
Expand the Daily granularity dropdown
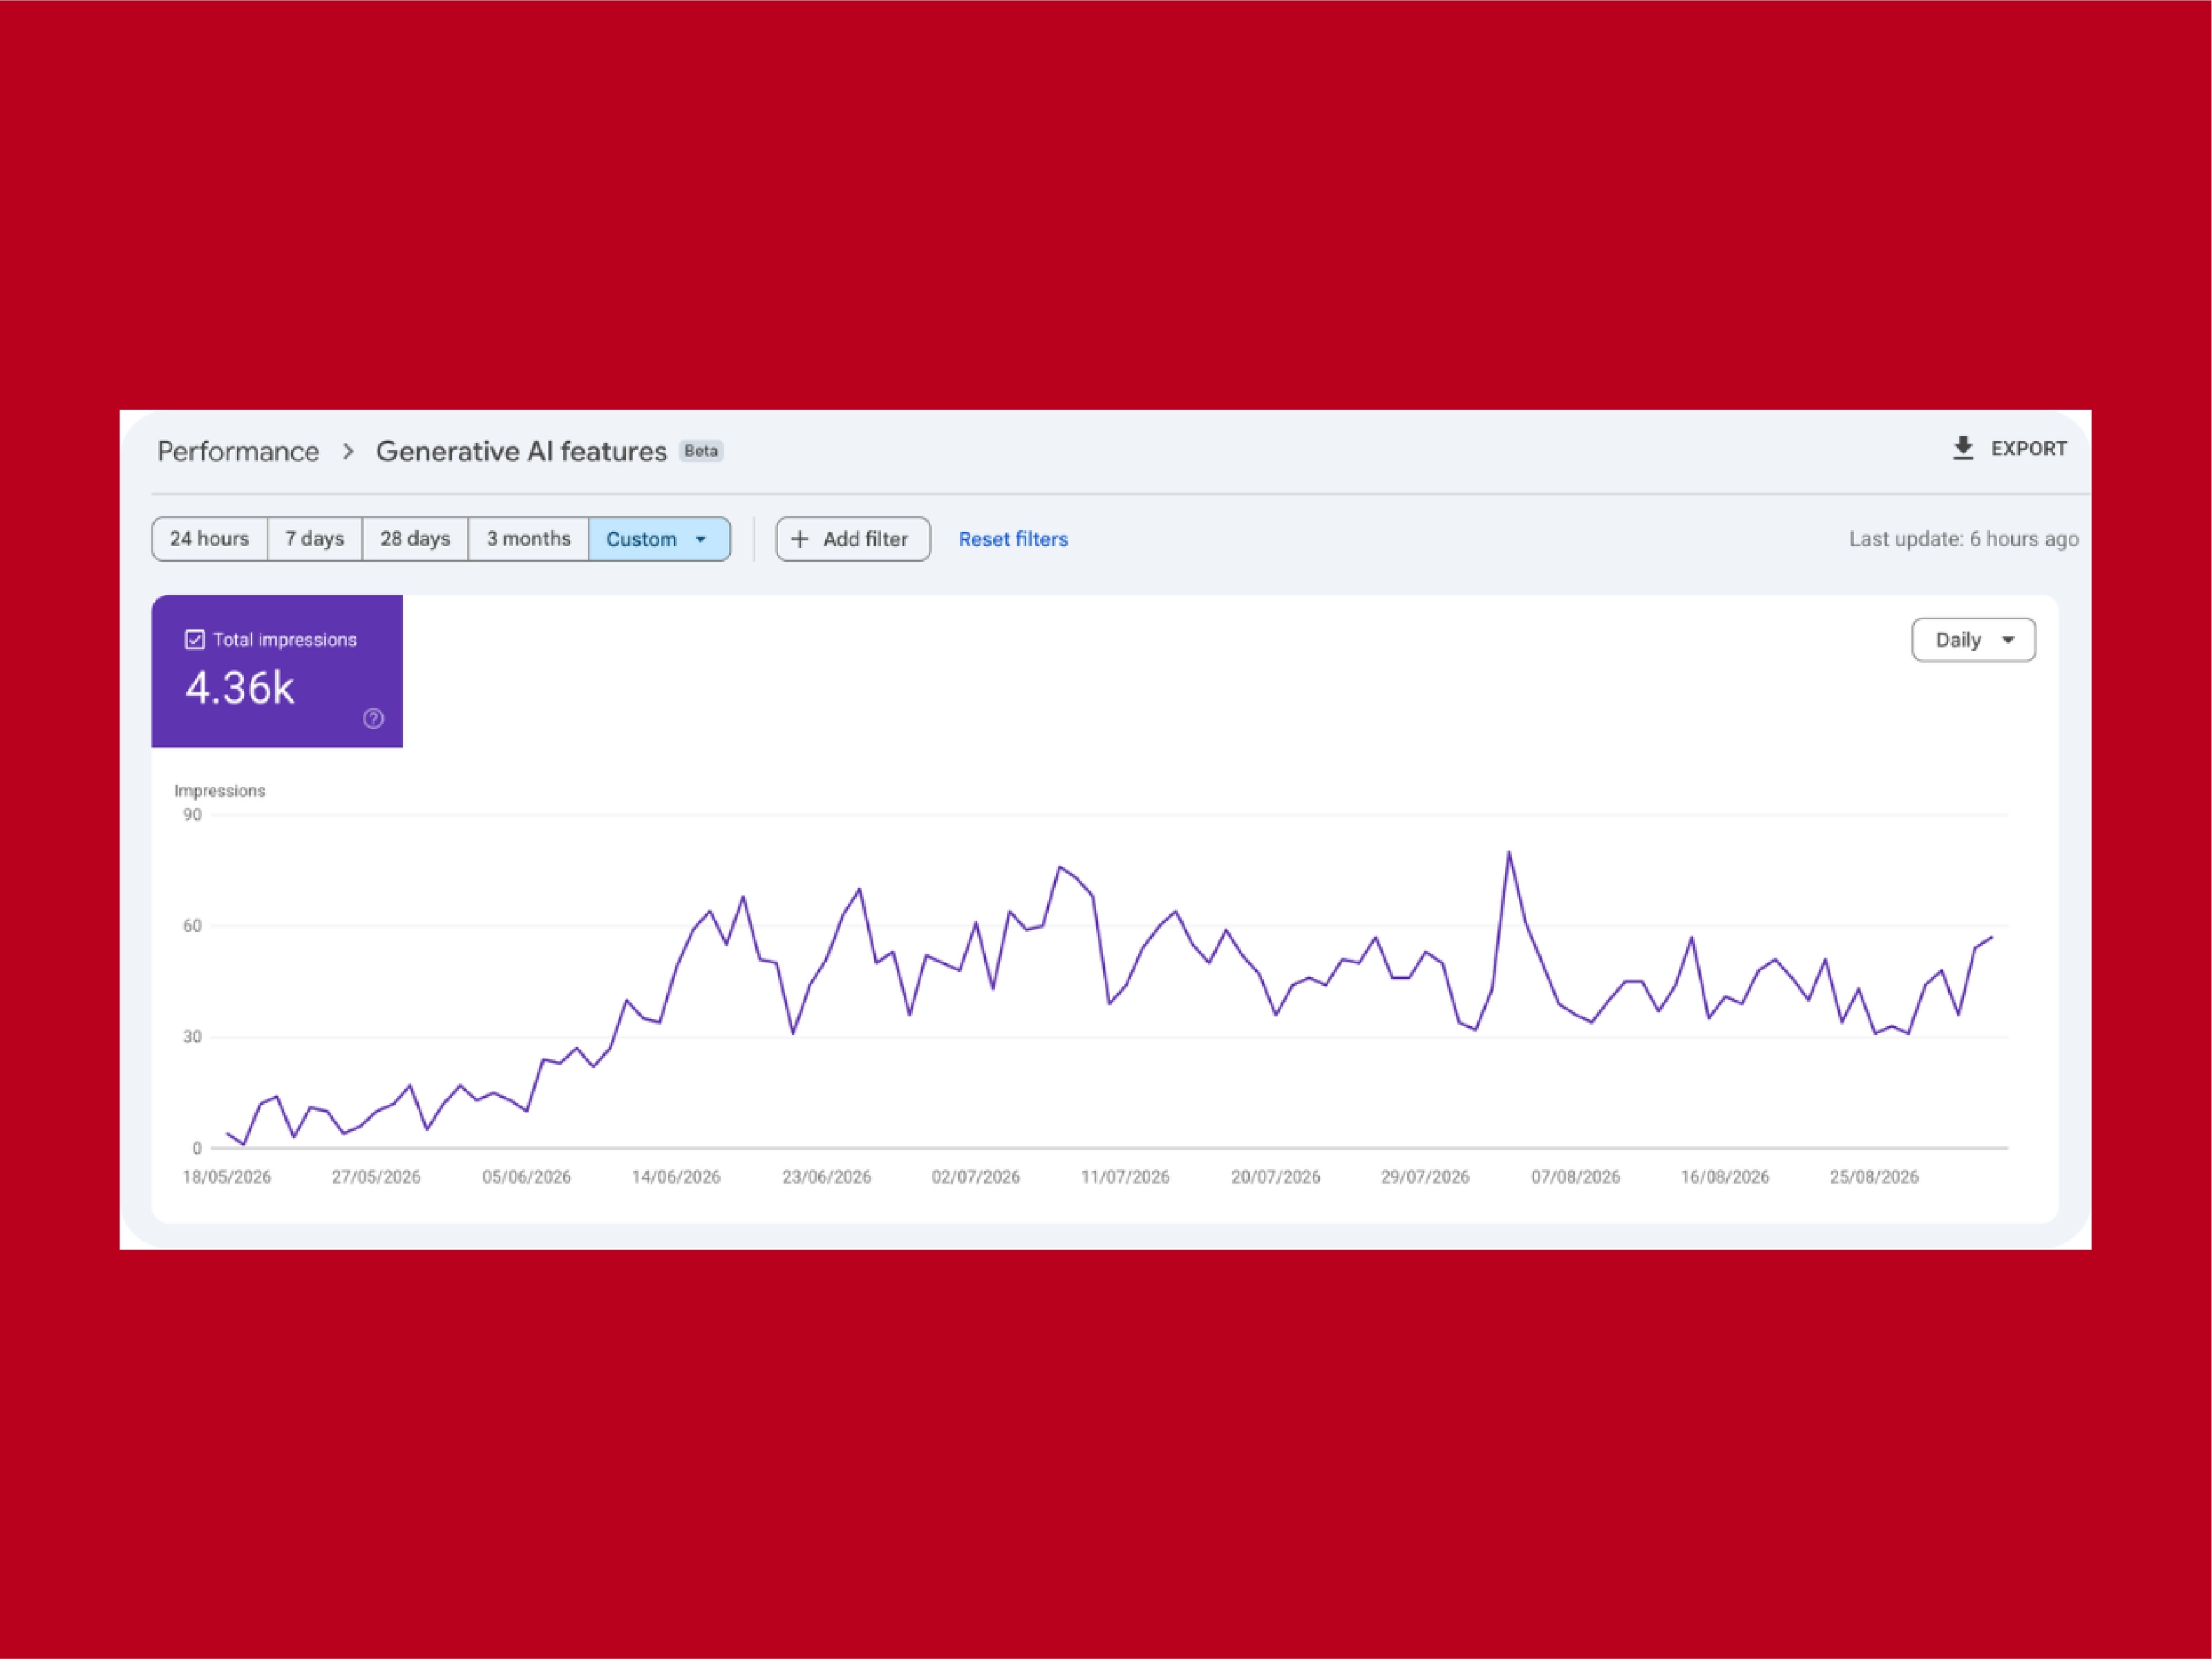pos(1973,640)
